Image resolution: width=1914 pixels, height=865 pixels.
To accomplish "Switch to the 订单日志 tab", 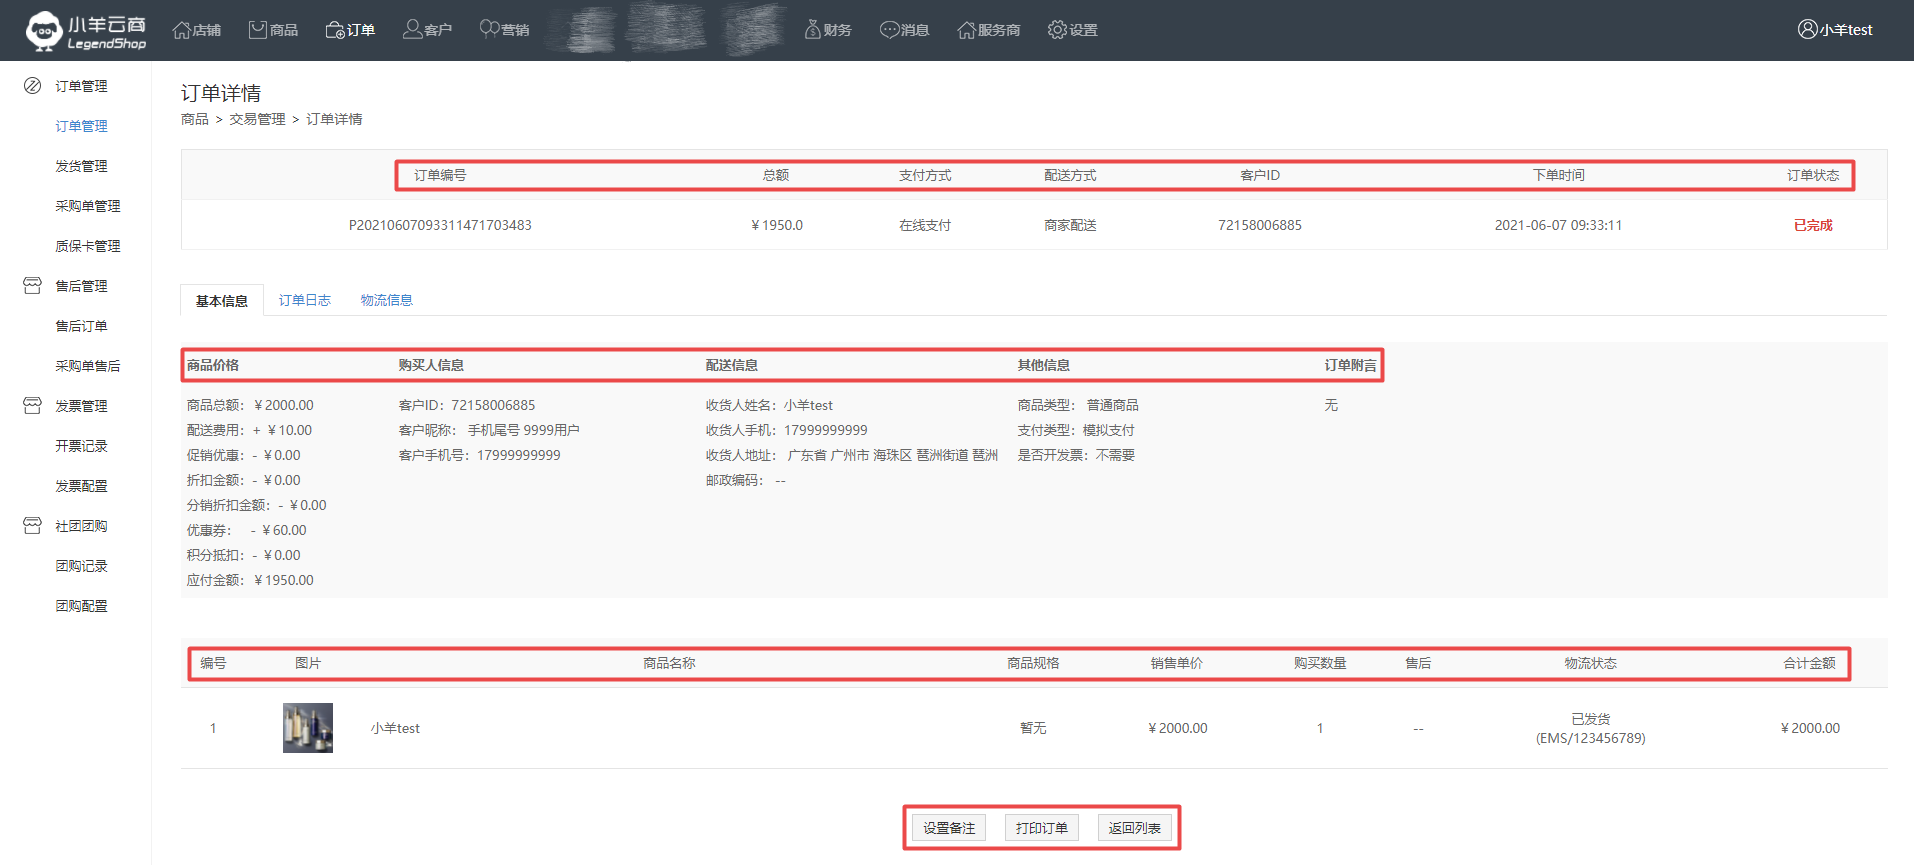I will (304, 300).
